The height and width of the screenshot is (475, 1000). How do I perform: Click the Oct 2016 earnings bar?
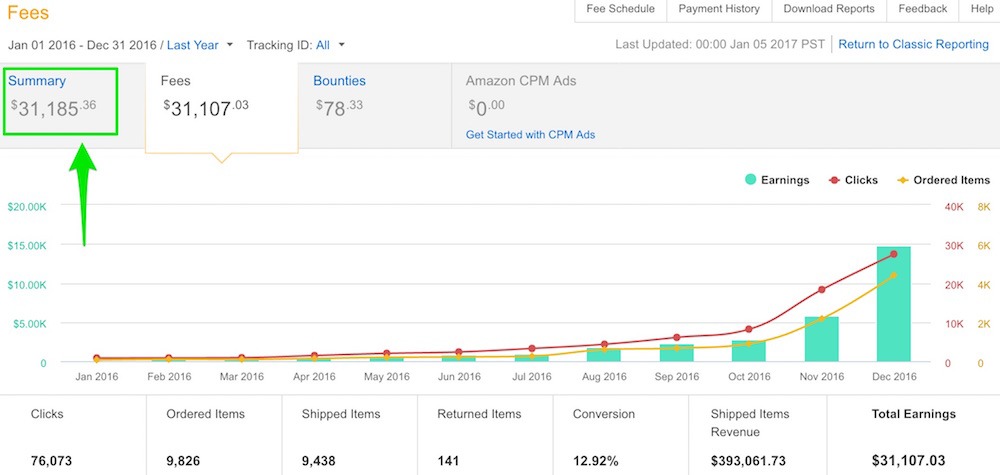coord(748,351)
